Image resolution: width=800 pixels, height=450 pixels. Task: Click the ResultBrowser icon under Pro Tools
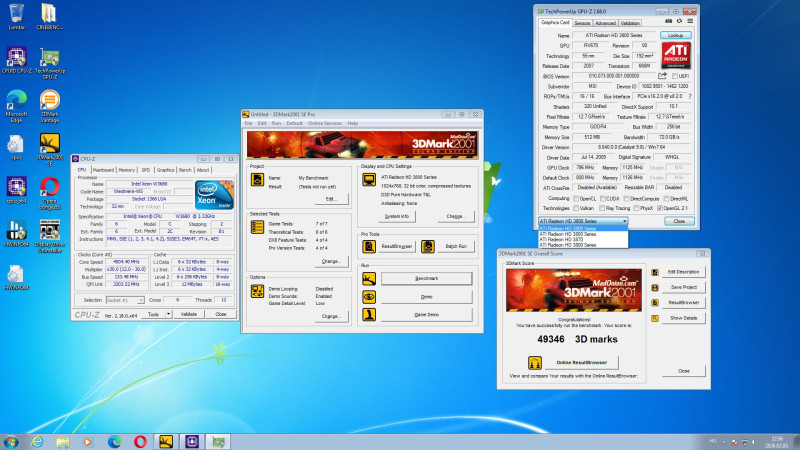[x=368, y=244]
